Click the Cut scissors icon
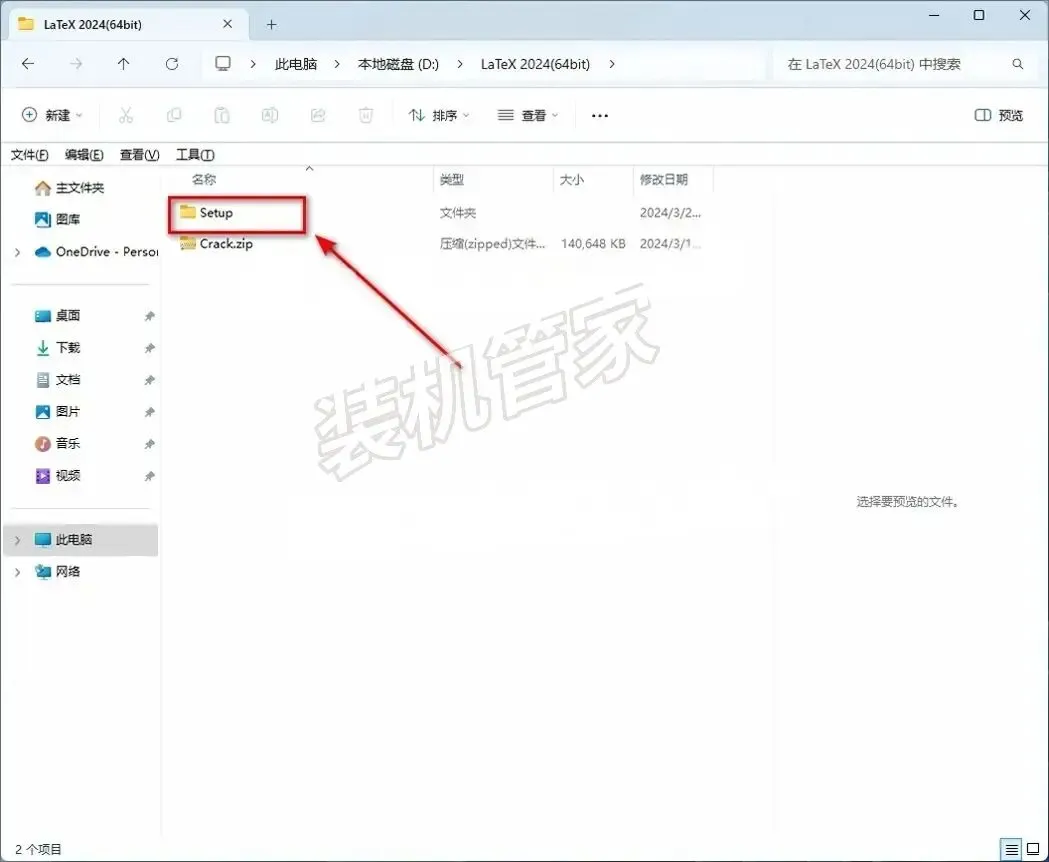The width and height of the screenshot is (1049, 862). tap(126, 115)
